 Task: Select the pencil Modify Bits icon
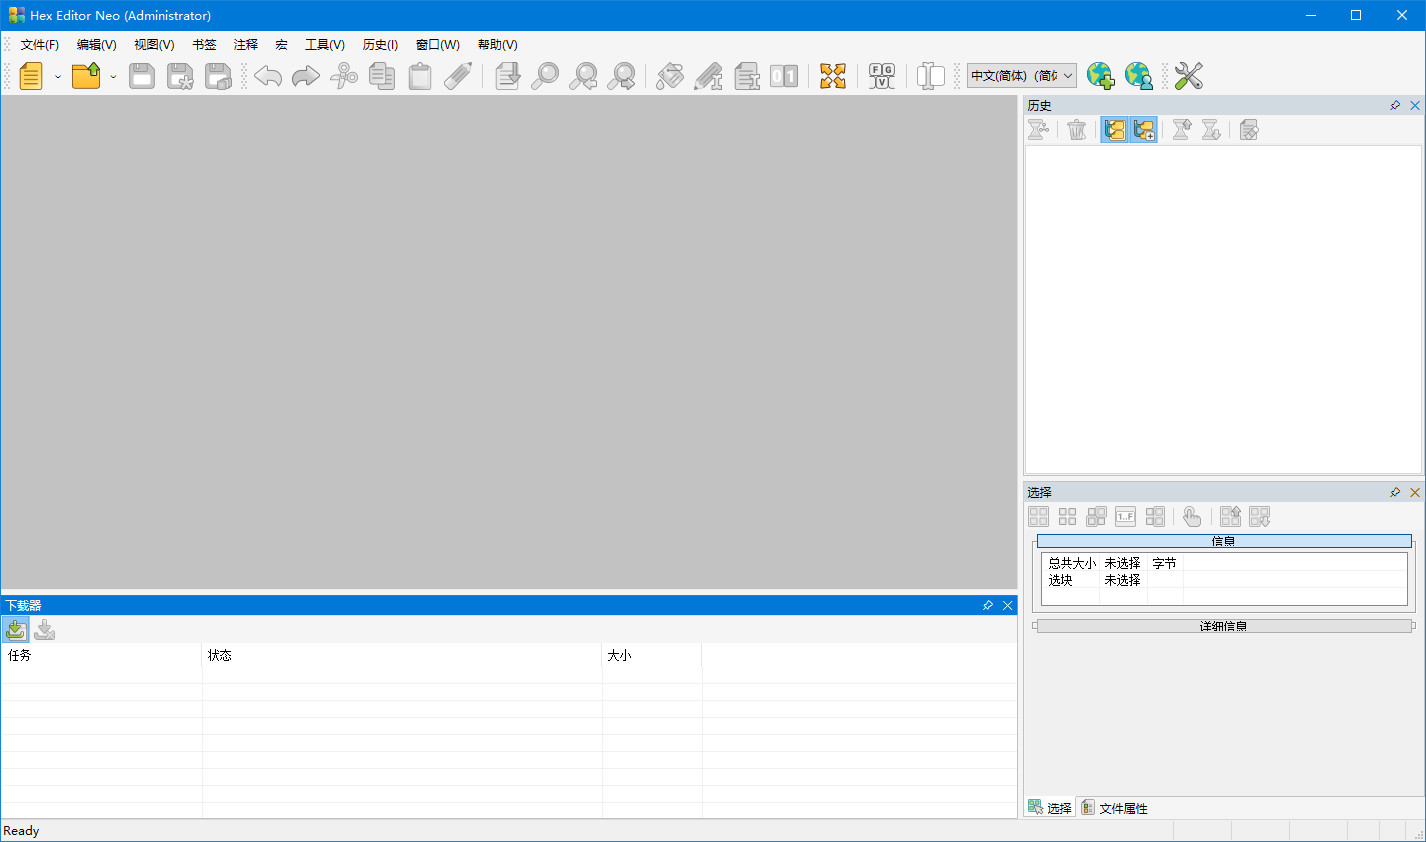(x=709, y=76)
